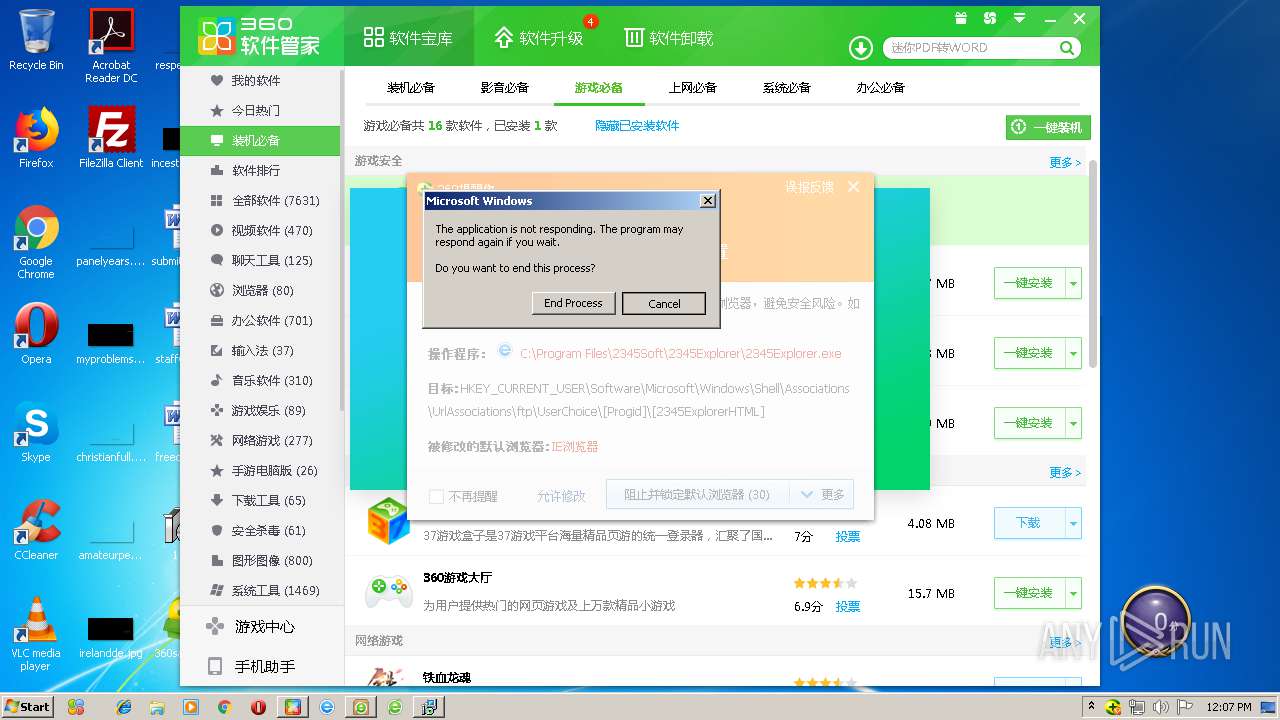Select 聊天工具 (125) category
The image size is (1280, 720).
(260, 260)
